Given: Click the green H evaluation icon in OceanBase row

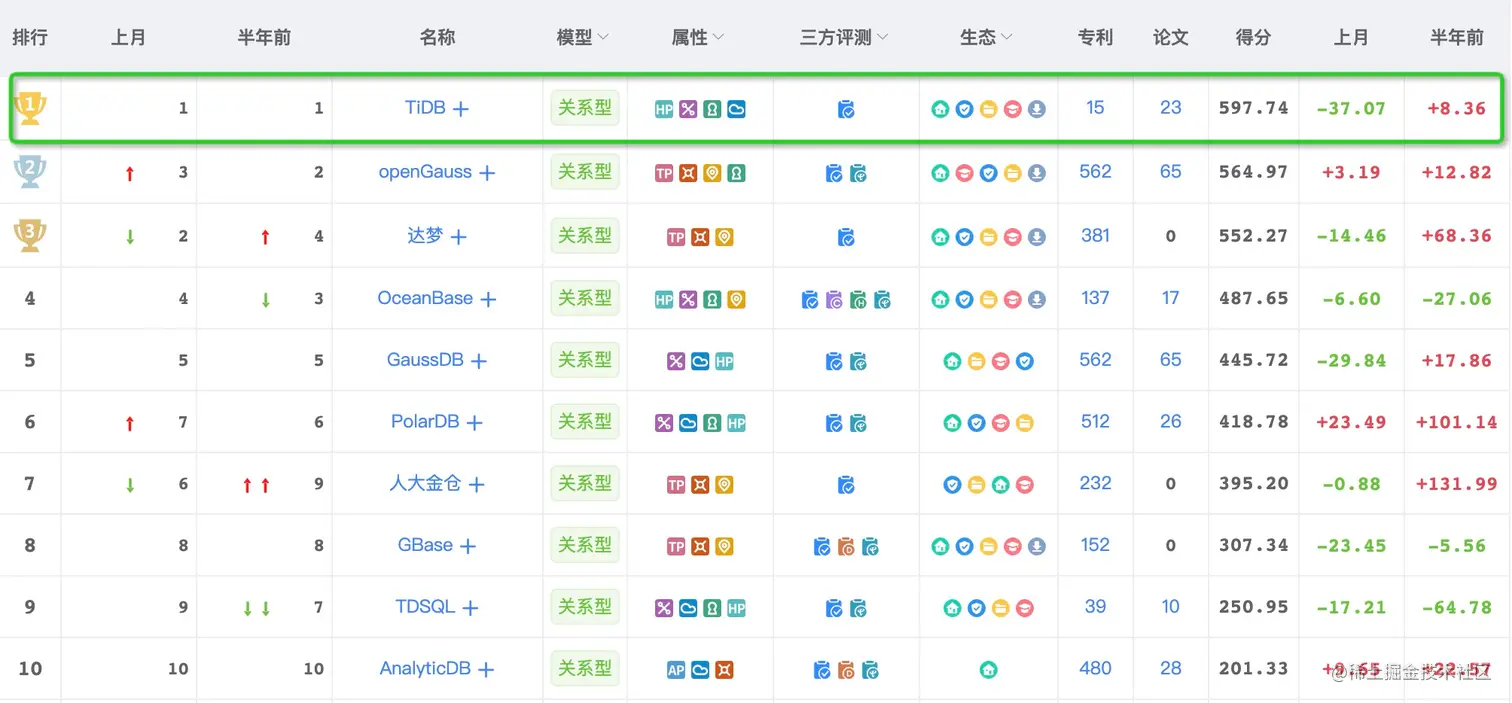Looking at the screenshot, I should (x=858, y=299).
